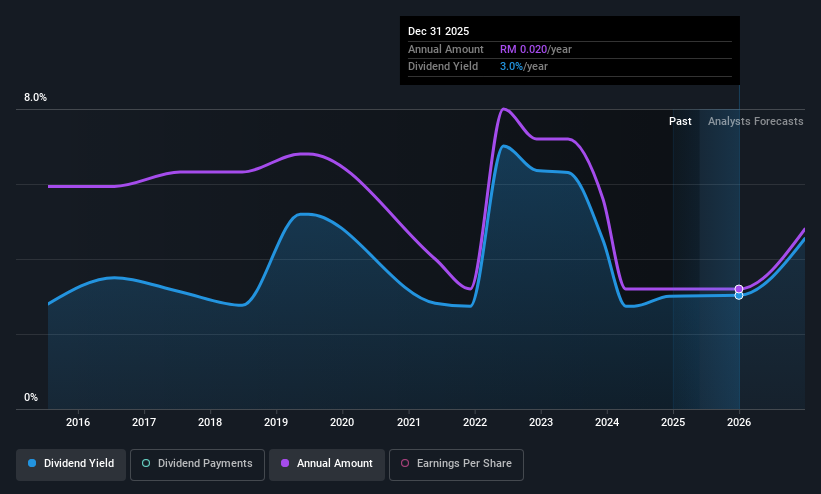Click the 2023 x-axis label
Viewport: 821px width, 494px height.
pyautogui.click(x=541, y=422)
